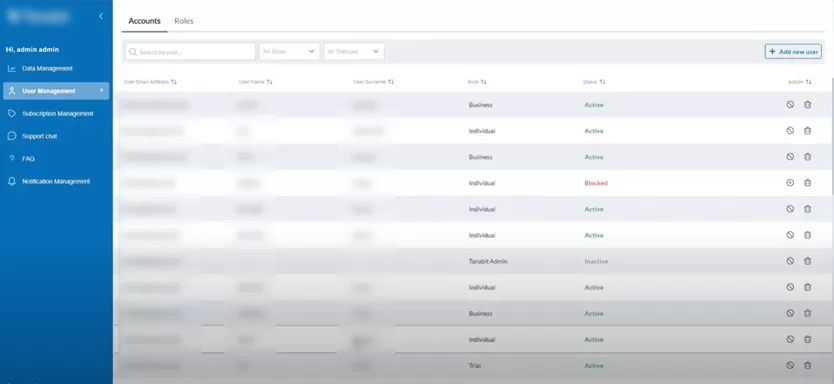Open Data Management via its chart icon

click(12, 69)
